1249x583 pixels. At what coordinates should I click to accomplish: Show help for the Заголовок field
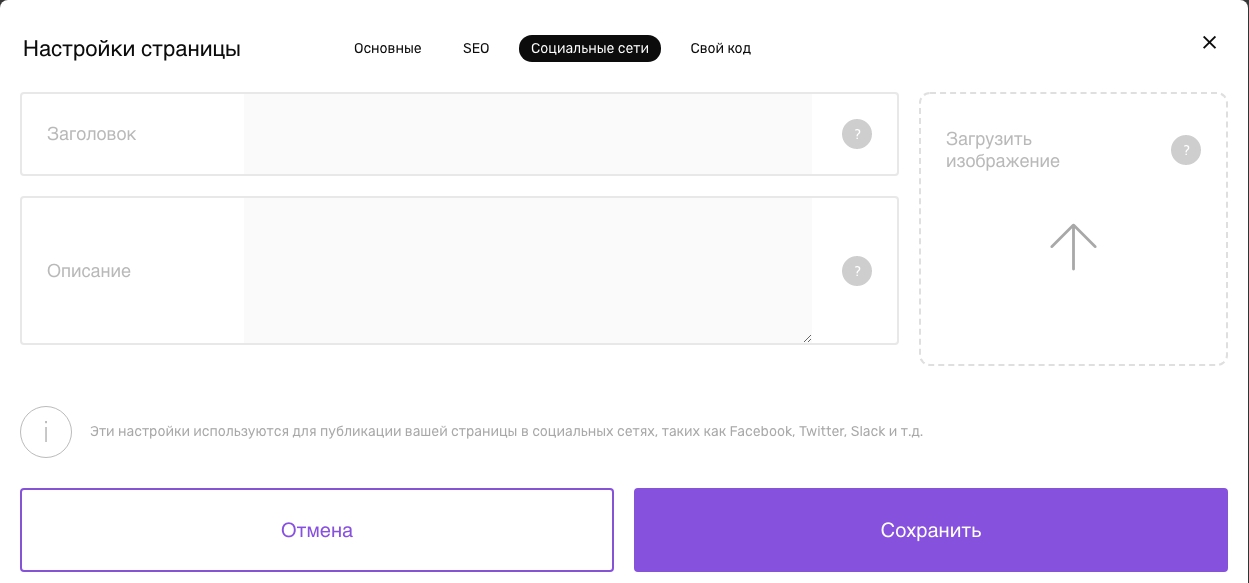857,134
